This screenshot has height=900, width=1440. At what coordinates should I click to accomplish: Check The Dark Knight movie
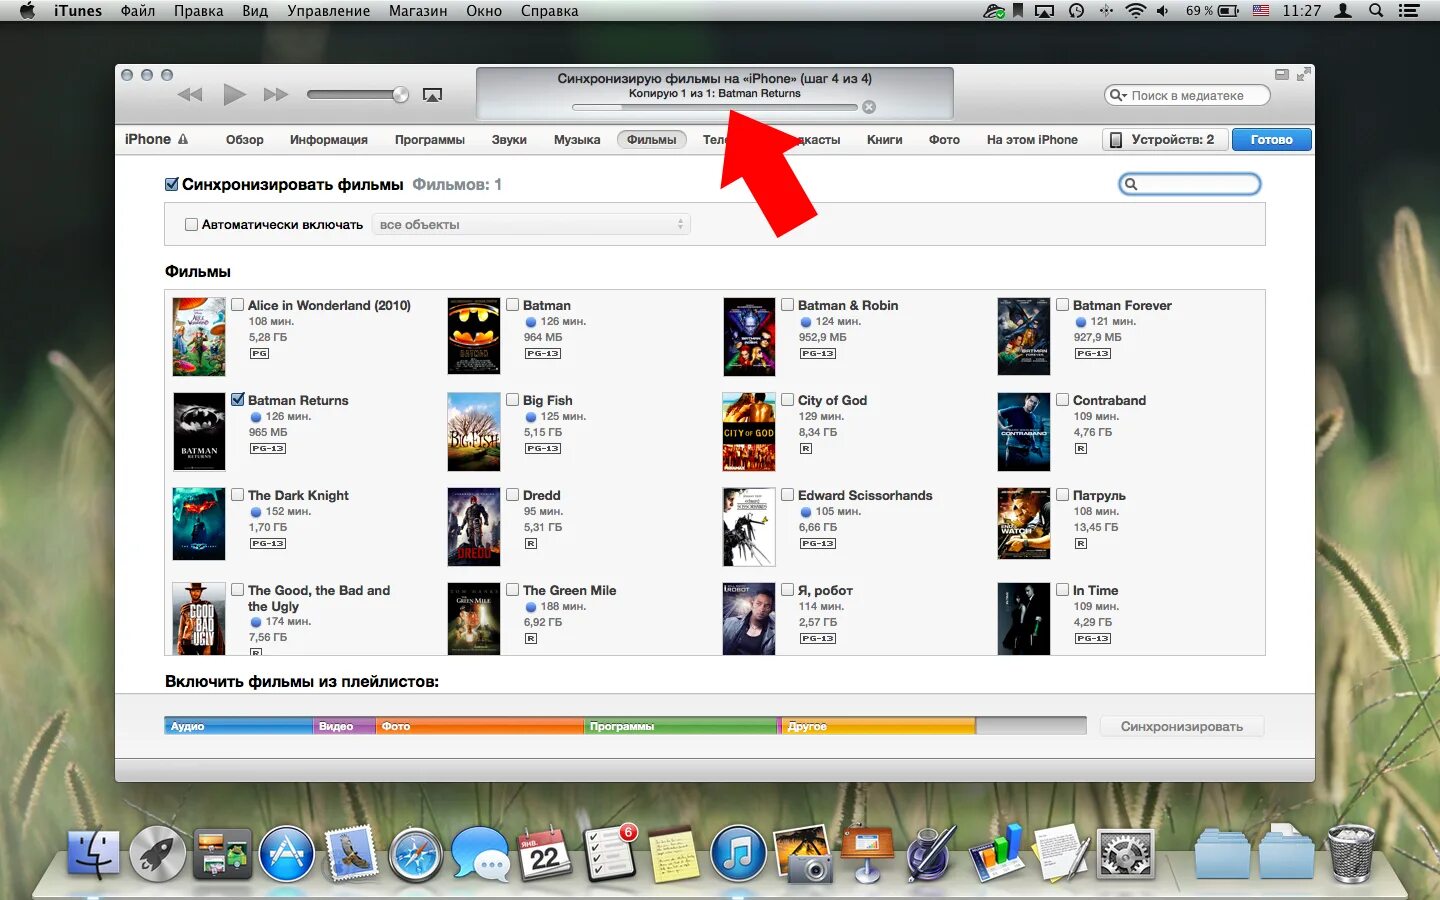pyautogui.click(x=238, y=495)
